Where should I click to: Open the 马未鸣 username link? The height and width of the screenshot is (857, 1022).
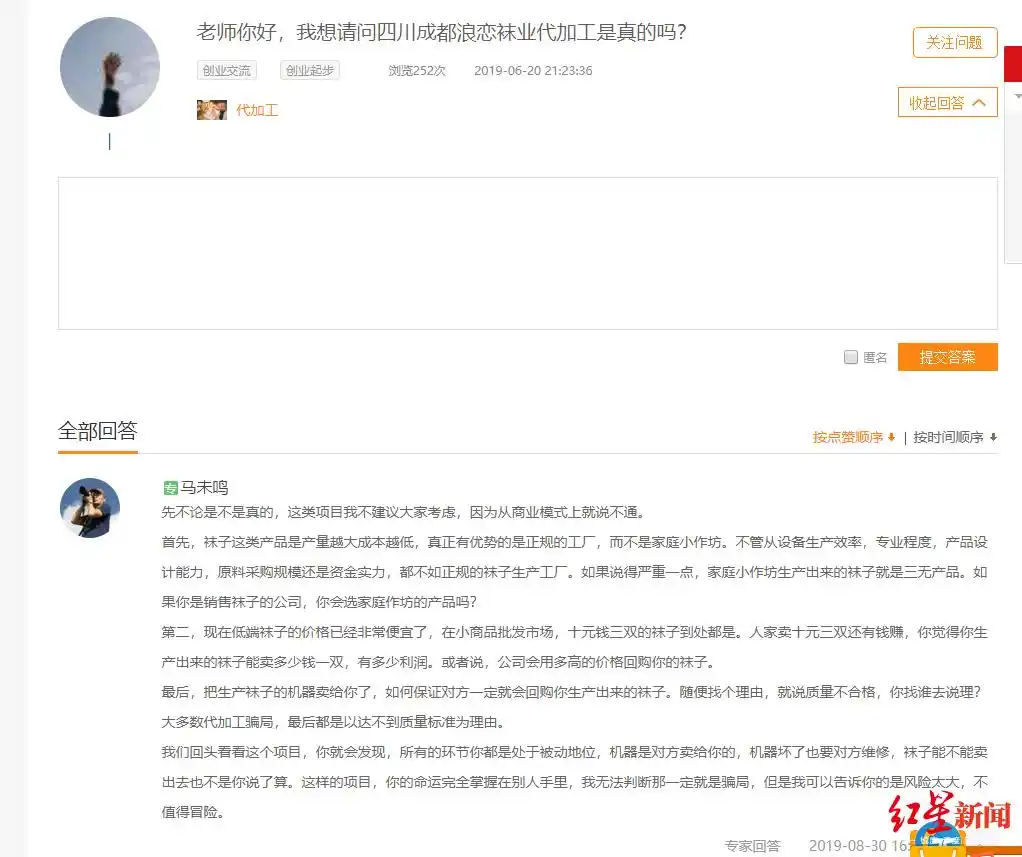click(204, 487)
